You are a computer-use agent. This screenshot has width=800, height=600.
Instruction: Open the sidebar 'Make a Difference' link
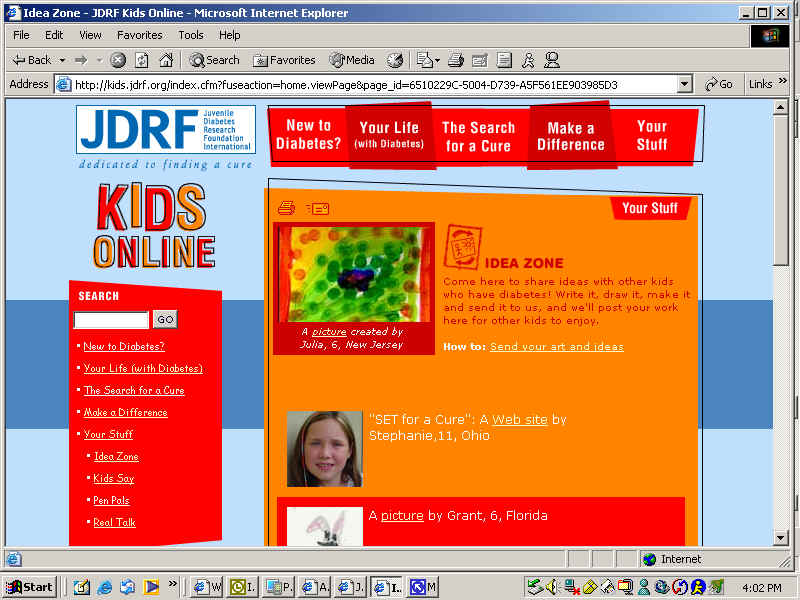(x=126, y=412)
